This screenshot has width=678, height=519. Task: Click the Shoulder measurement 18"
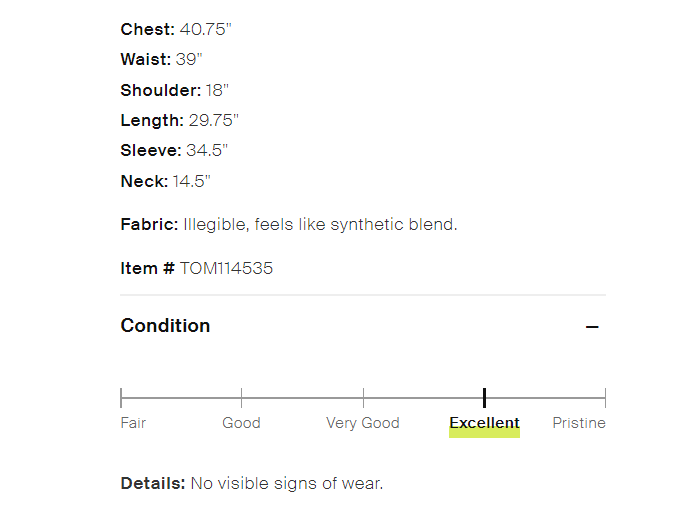click(x=218, y=90)
